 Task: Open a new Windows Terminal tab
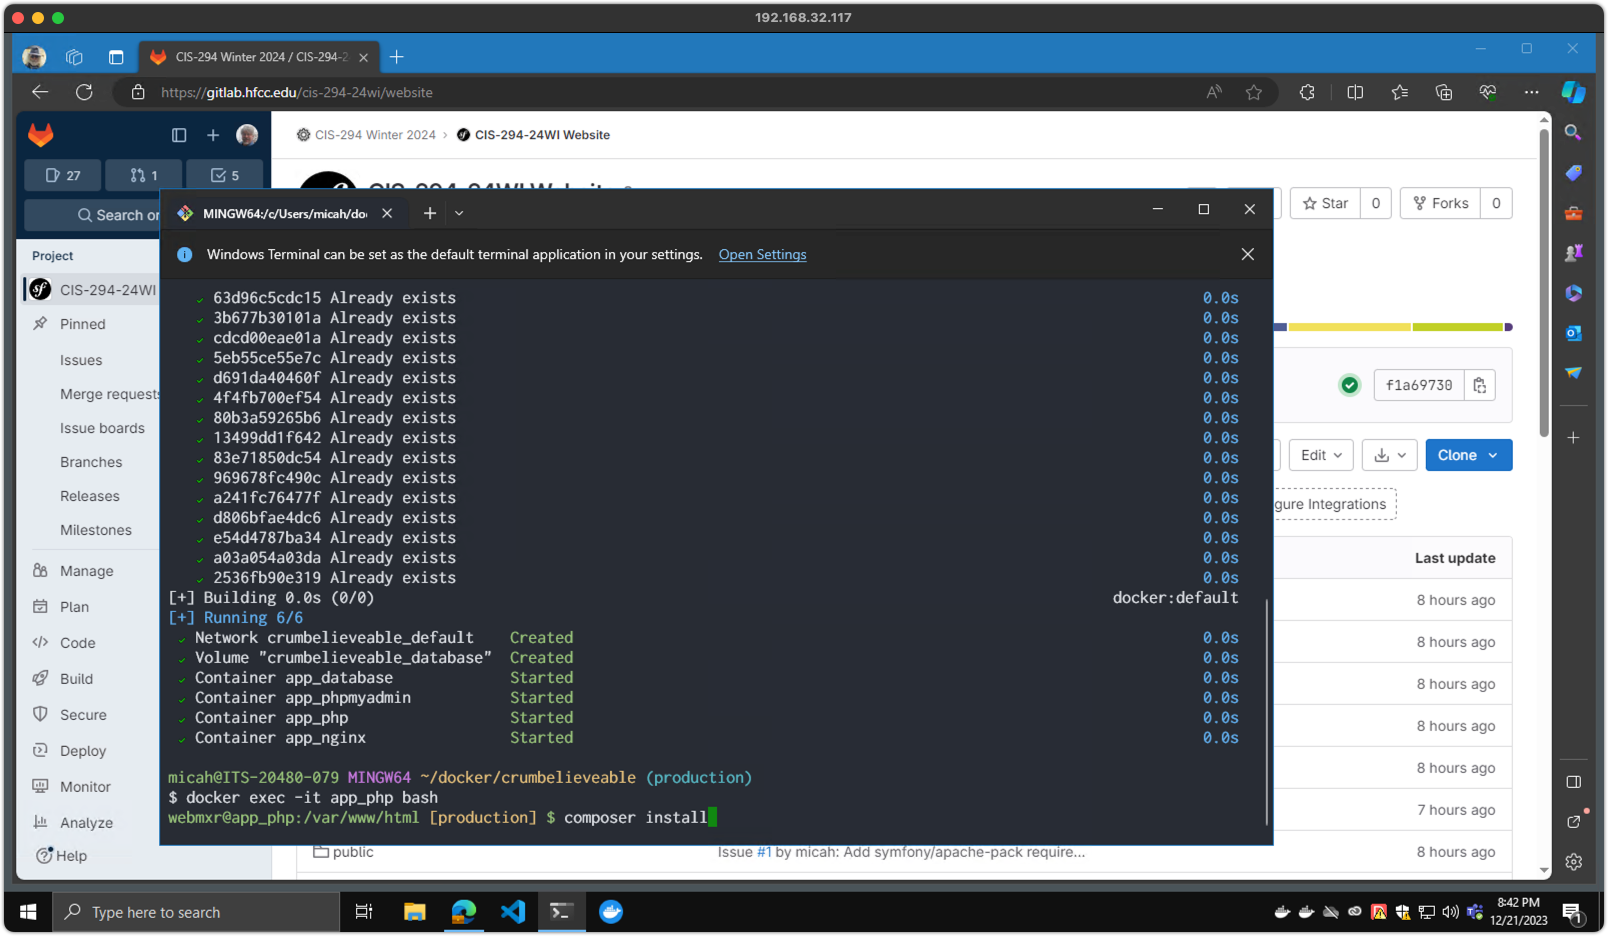click(429, 212)
